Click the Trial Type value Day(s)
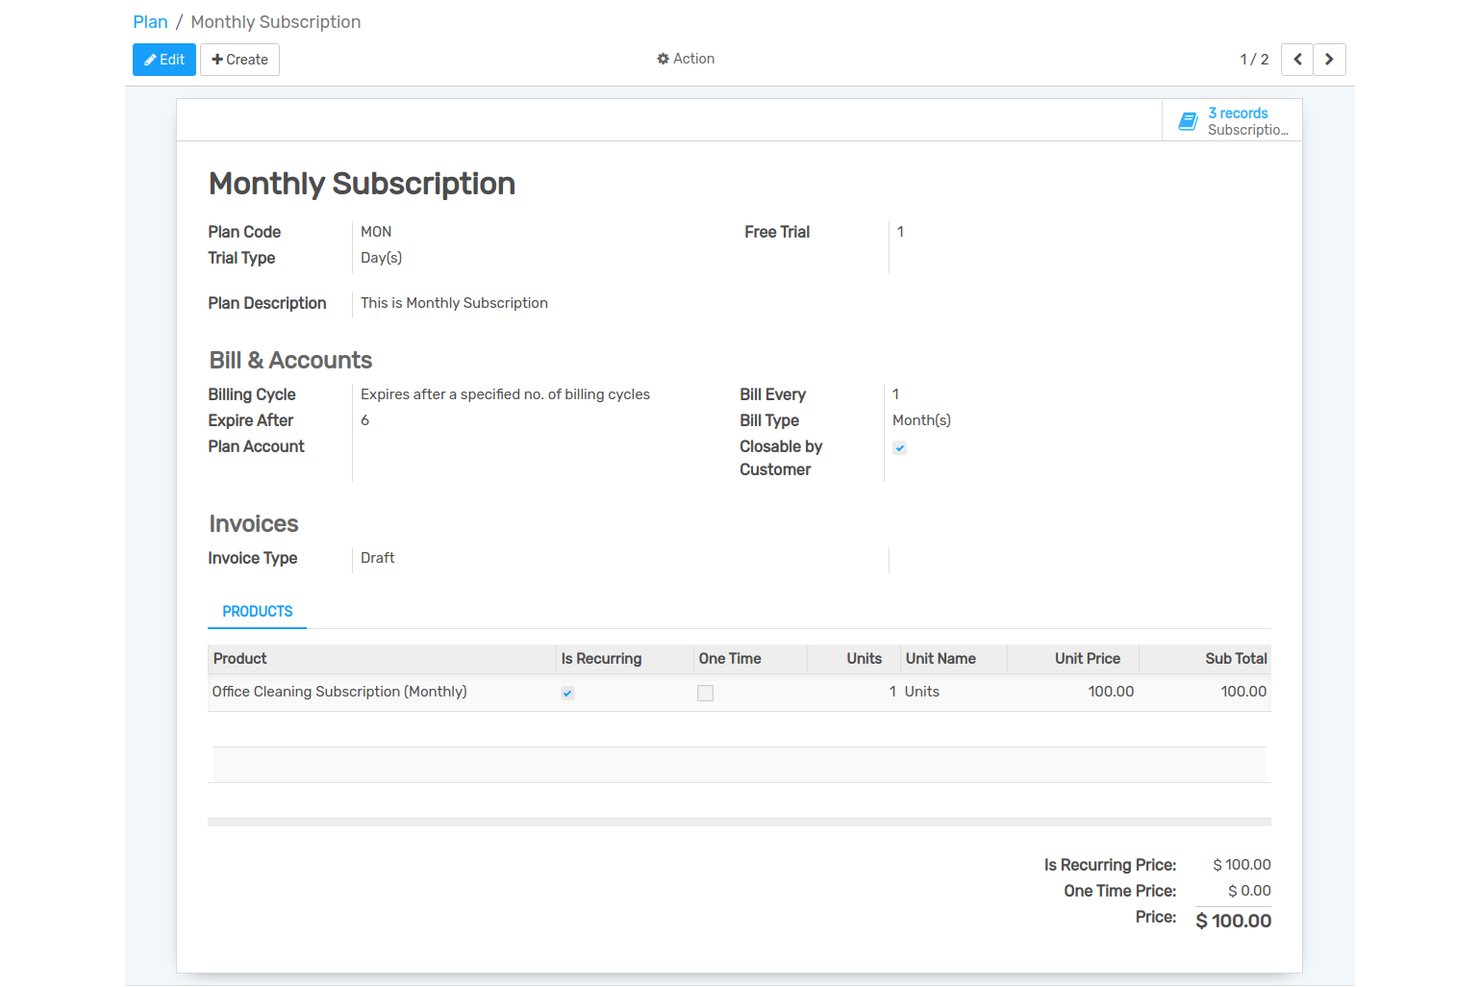This screenshot has width=1480, height=987. [x=381, y=258]
